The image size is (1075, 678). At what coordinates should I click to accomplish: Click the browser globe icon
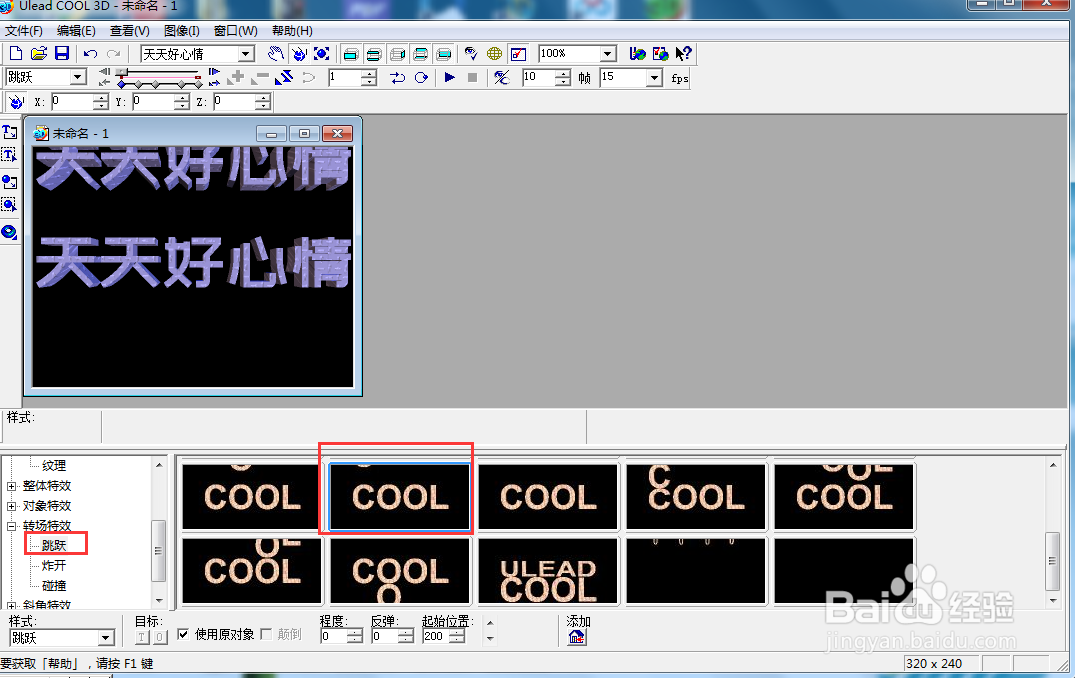638,53
